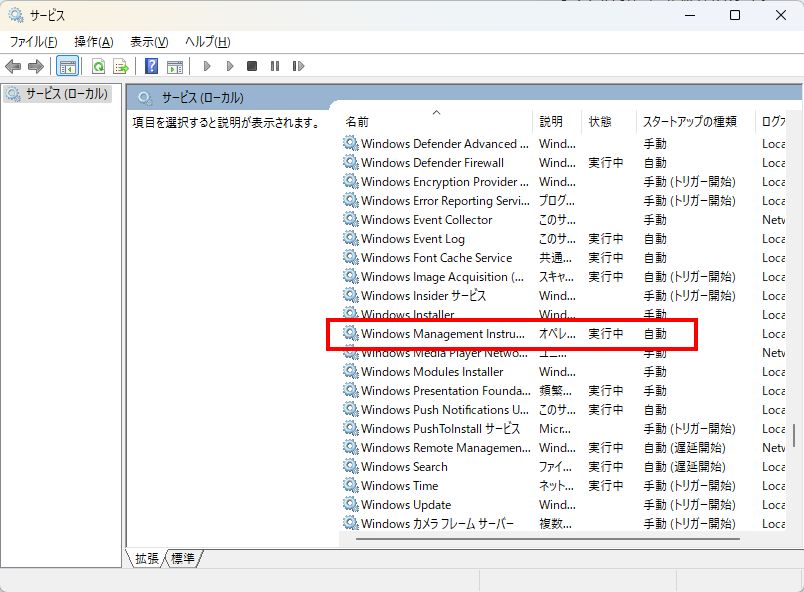This screenshot has width=804, height=592.
Task: Click the horizontal scrollbar of the services list
Action: tap(548, 539)
